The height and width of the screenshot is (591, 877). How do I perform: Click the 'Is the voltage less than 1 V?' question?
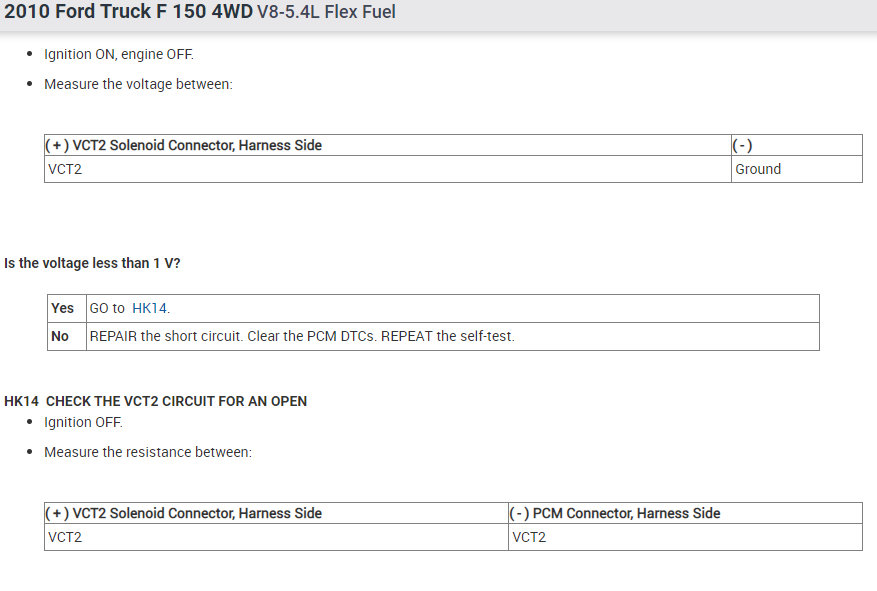92,263
